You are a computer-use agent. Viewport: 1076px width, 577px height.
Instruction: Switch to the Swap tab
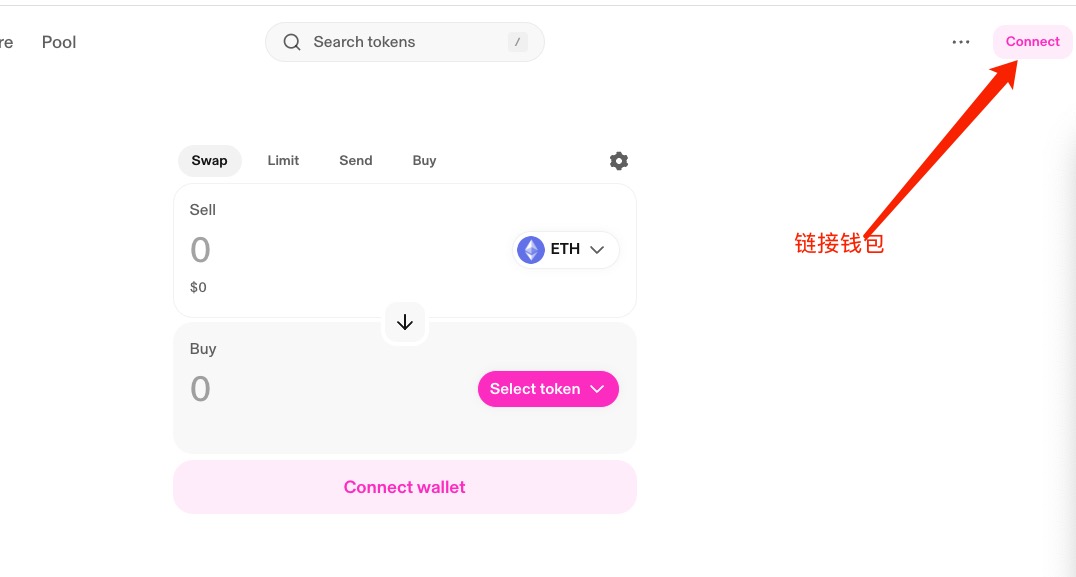coord(209,160)
